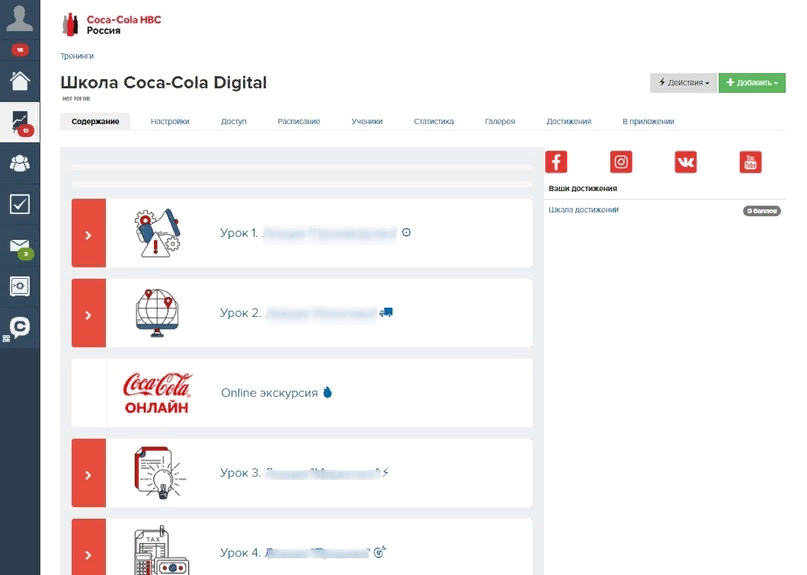The image size is (807, 575).
Task: Click the Ваши достижения heading
Action: click(583, 188)
